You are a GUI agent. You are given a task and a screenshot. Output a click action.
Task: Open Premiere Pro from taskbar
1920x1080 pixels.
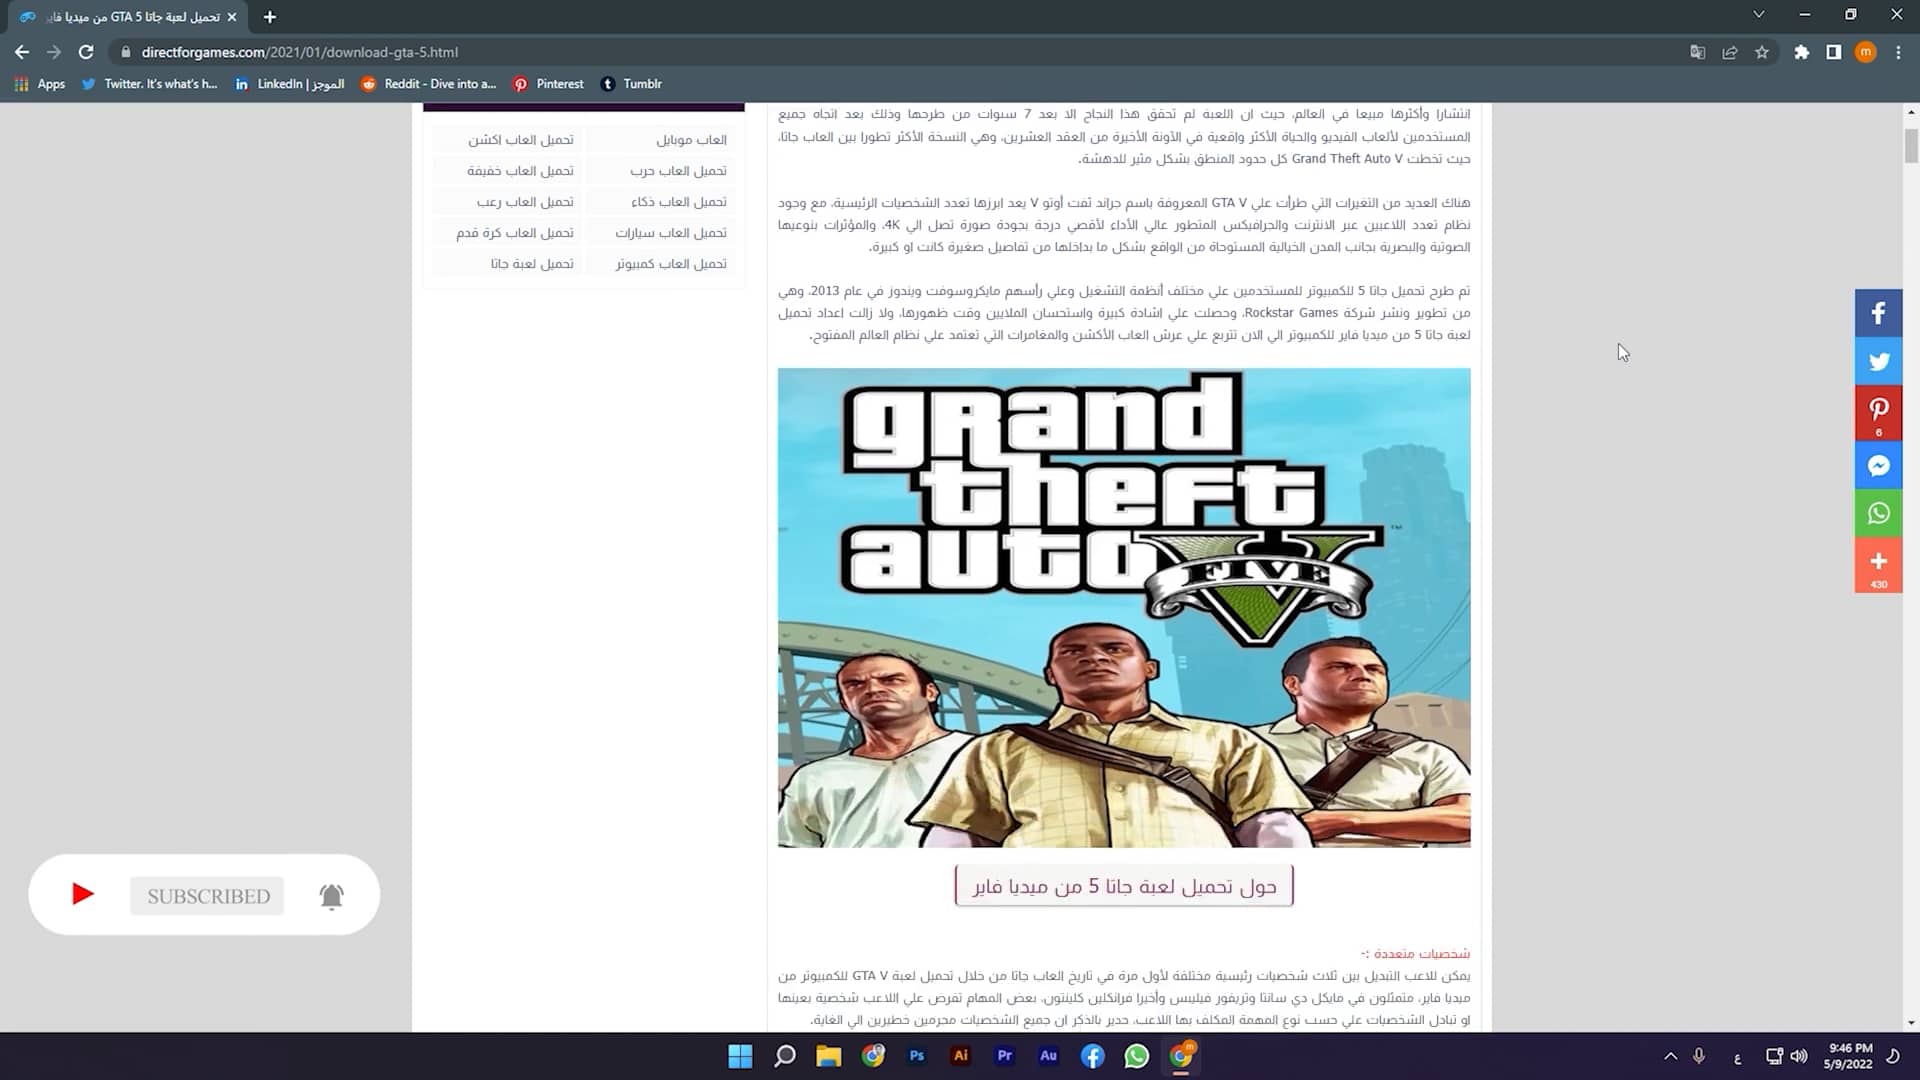point(1005,1056)
